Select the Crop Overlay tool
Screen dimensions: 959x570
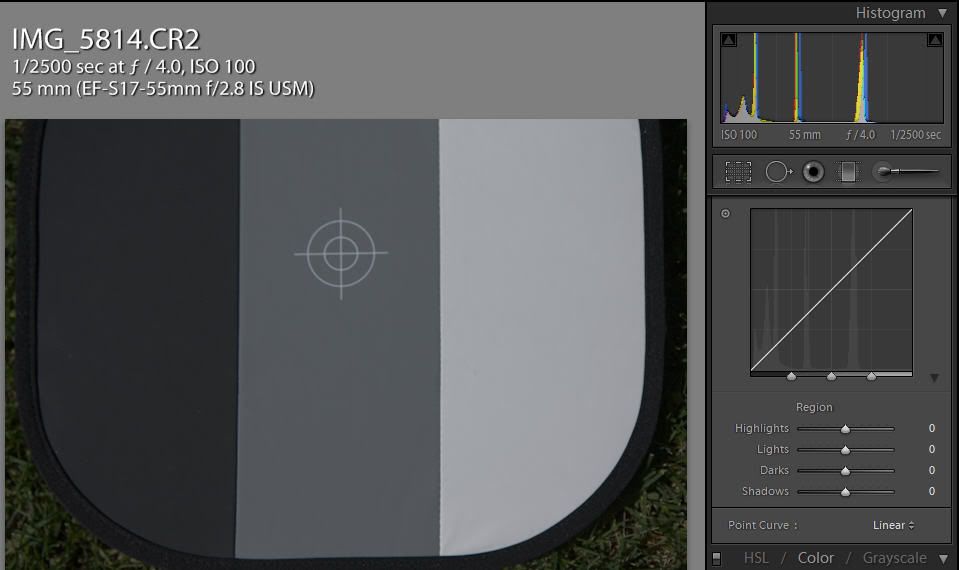tap(738, 172)
